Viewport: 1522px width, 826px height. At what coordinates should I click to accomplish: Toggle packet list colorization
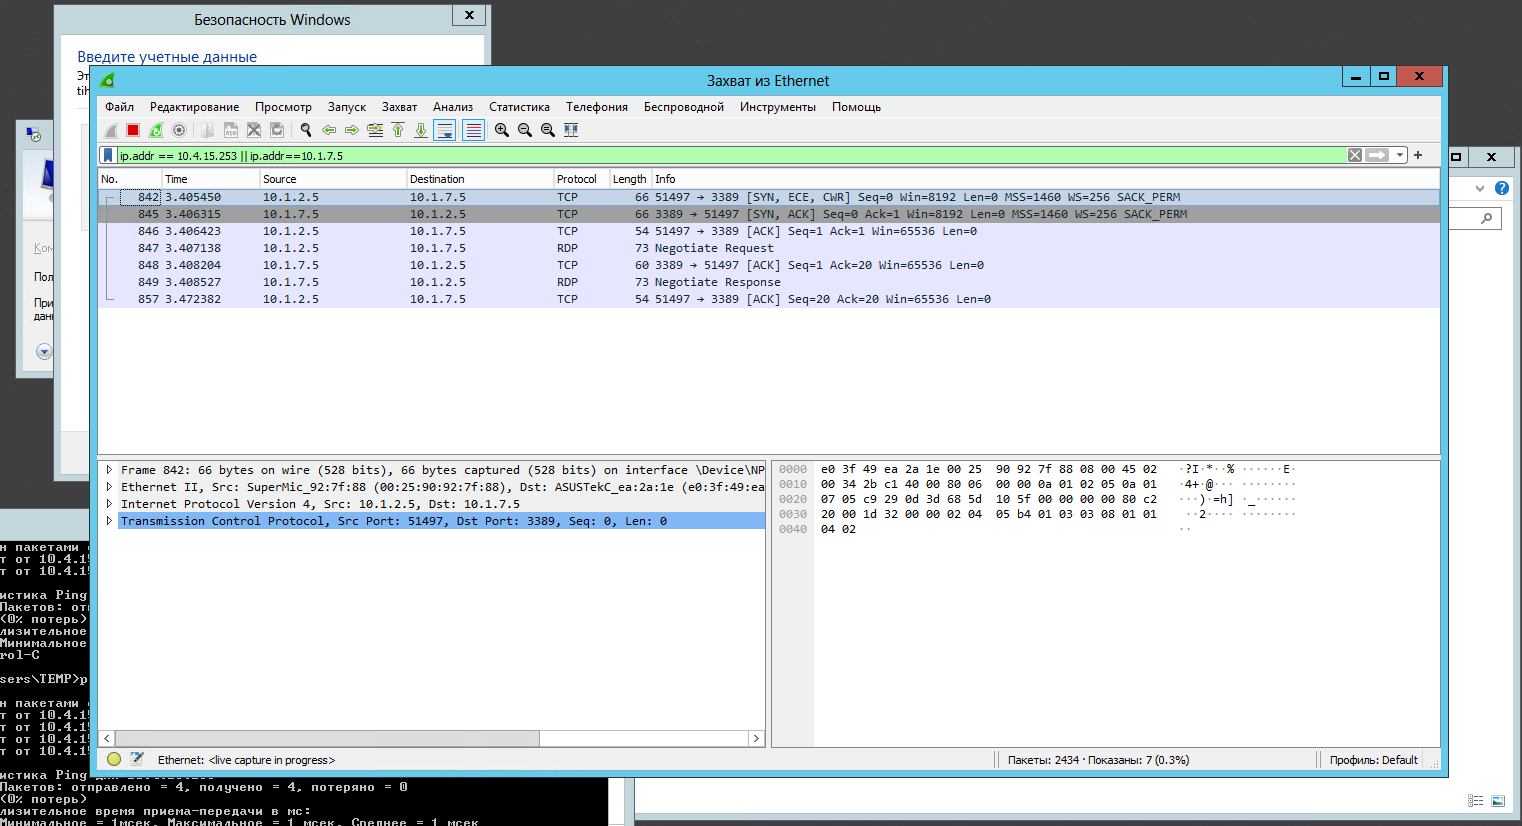(474, 130)
